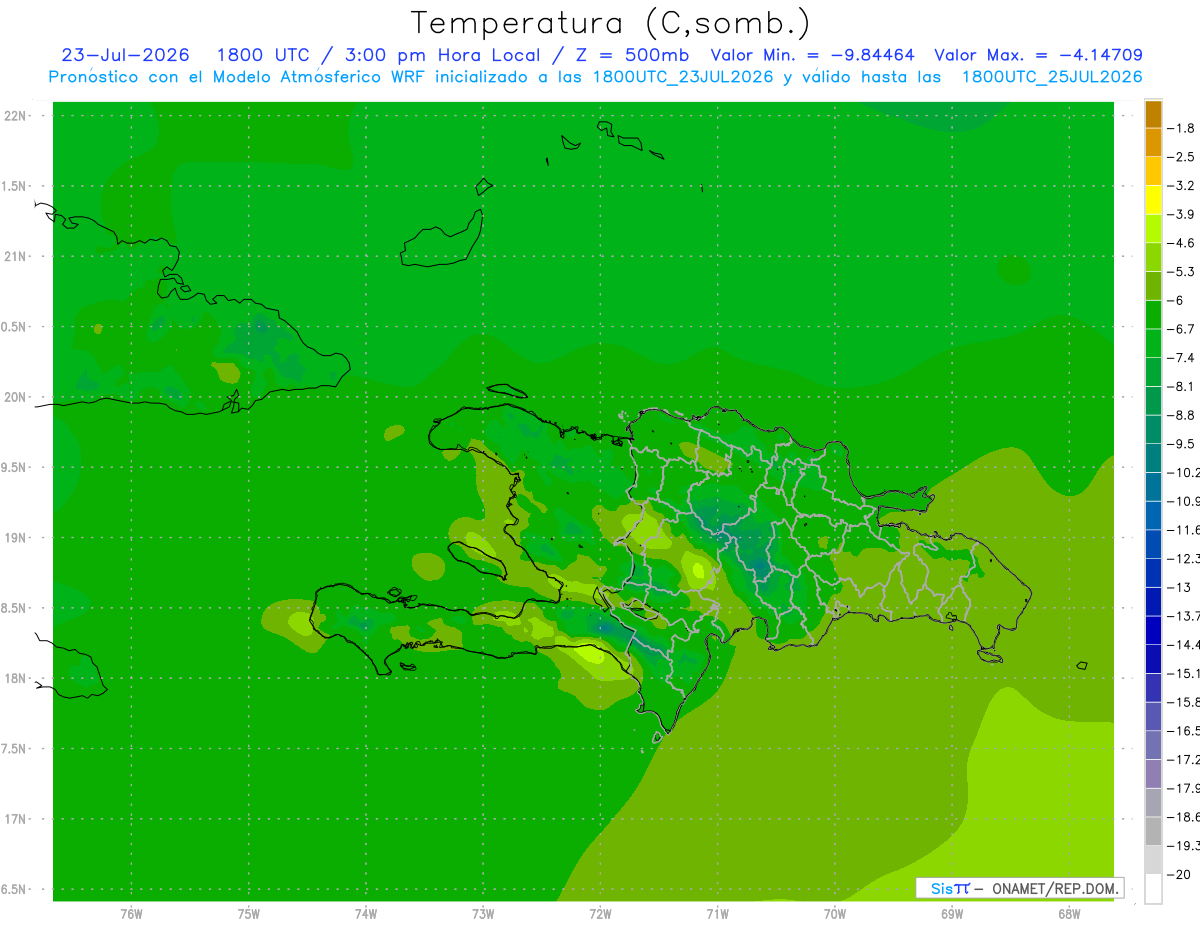The height and width of the screenshot is (927, 1200).
Task: Click the -13 legend value
Action: (1182, 587)
